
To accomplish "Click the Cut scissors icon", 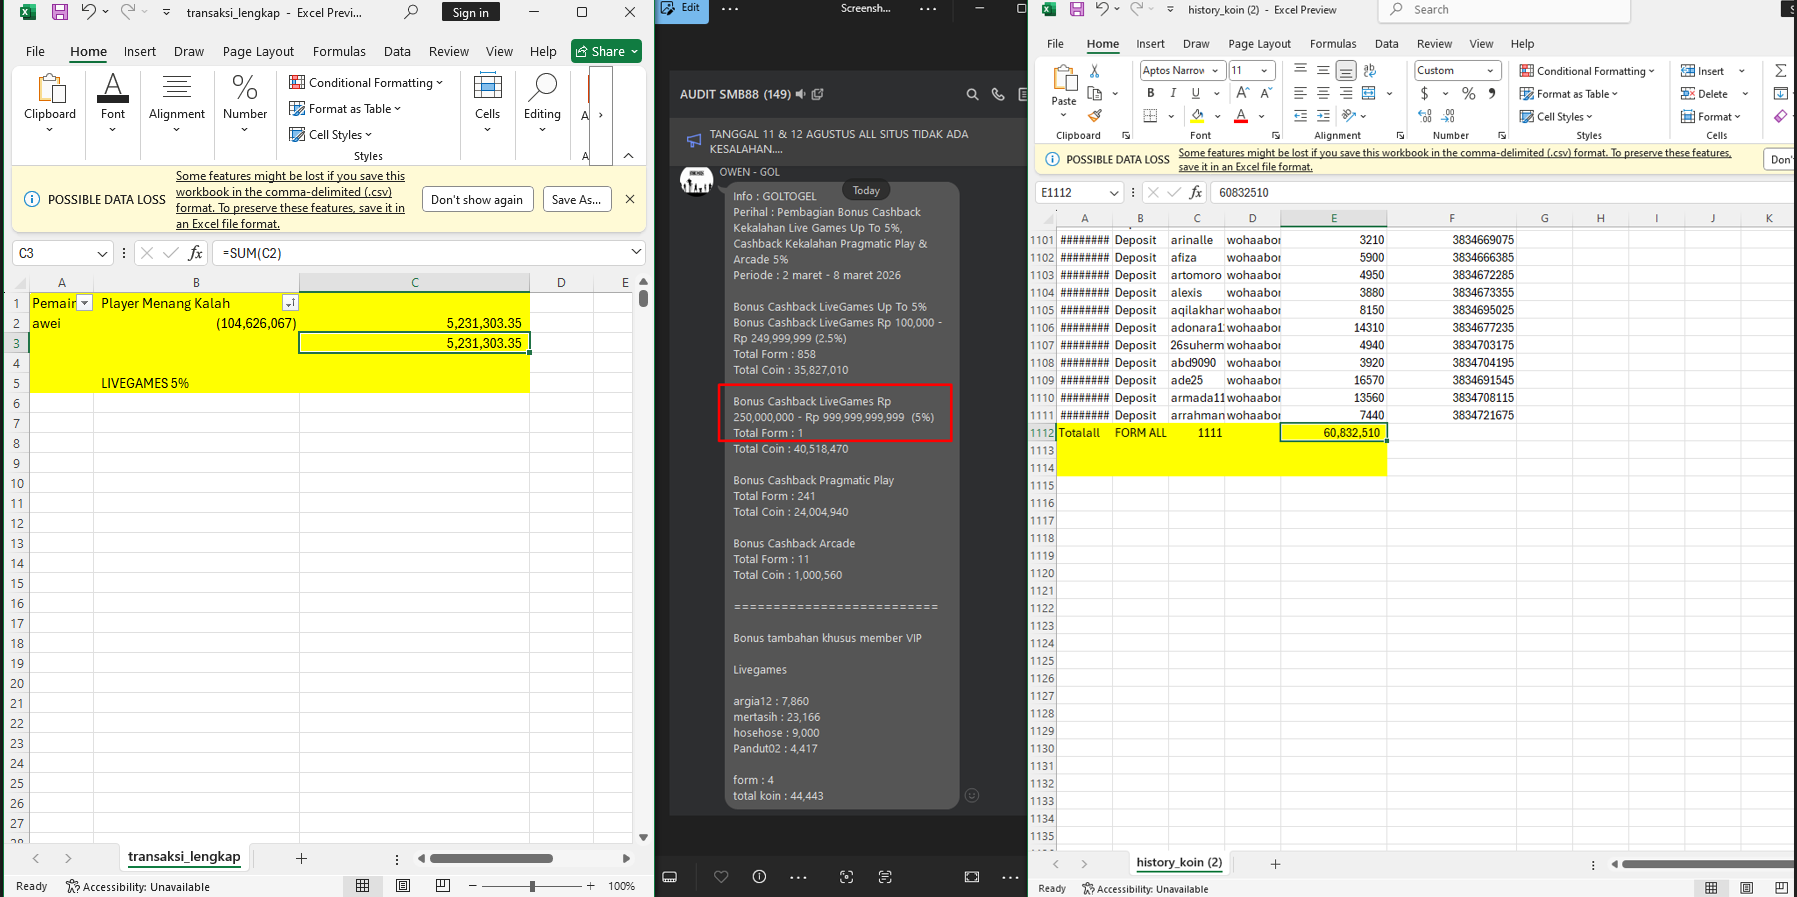I will tap(1095, 71).
